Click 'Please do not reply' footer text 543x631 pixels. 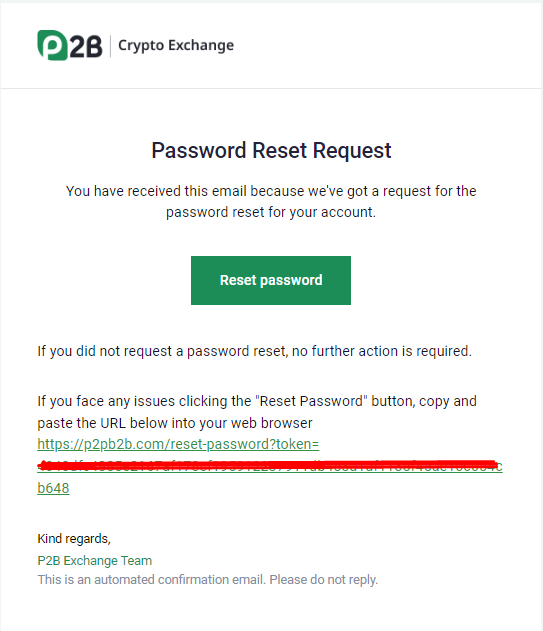(324, 579)
